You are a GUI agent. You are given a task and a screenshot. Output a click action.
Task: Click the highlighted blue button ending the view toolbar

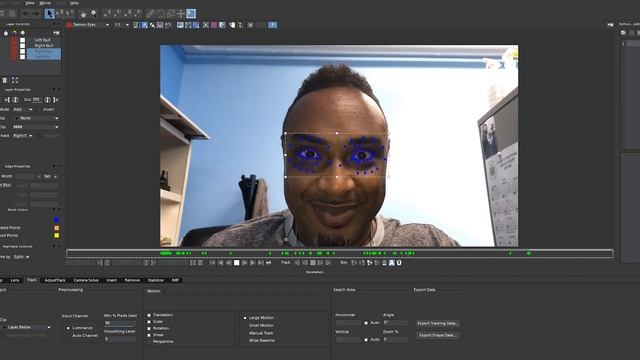point(272,25)
